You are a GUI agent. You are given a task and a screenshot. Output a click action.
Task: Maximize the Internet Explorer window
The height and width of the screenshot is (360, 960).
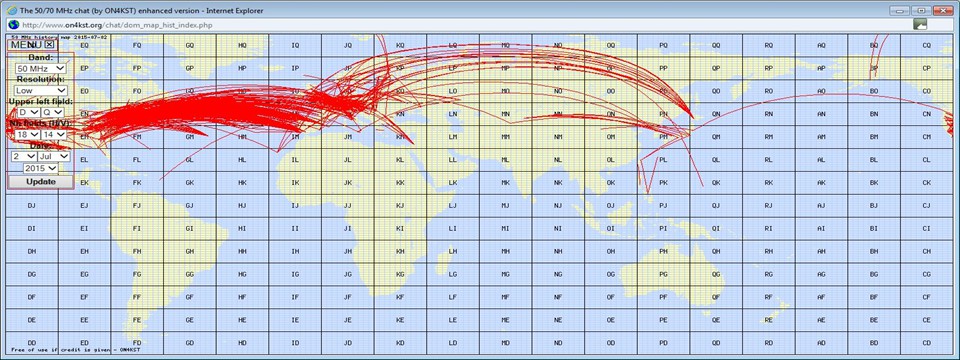click(920, 10)
